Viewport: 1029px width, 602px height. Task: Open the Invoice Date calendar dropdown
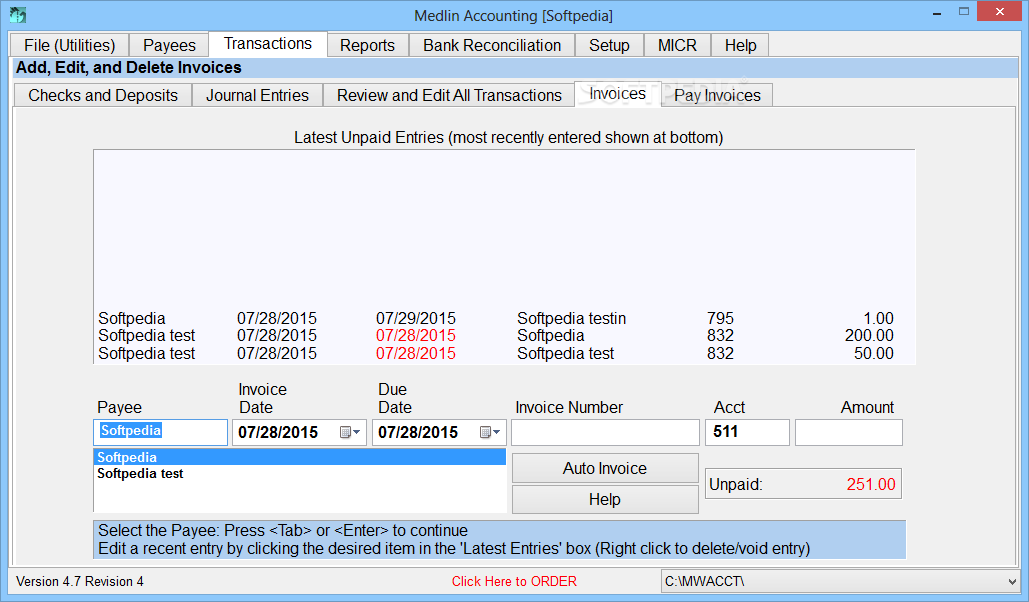click(x=350, y=433)
